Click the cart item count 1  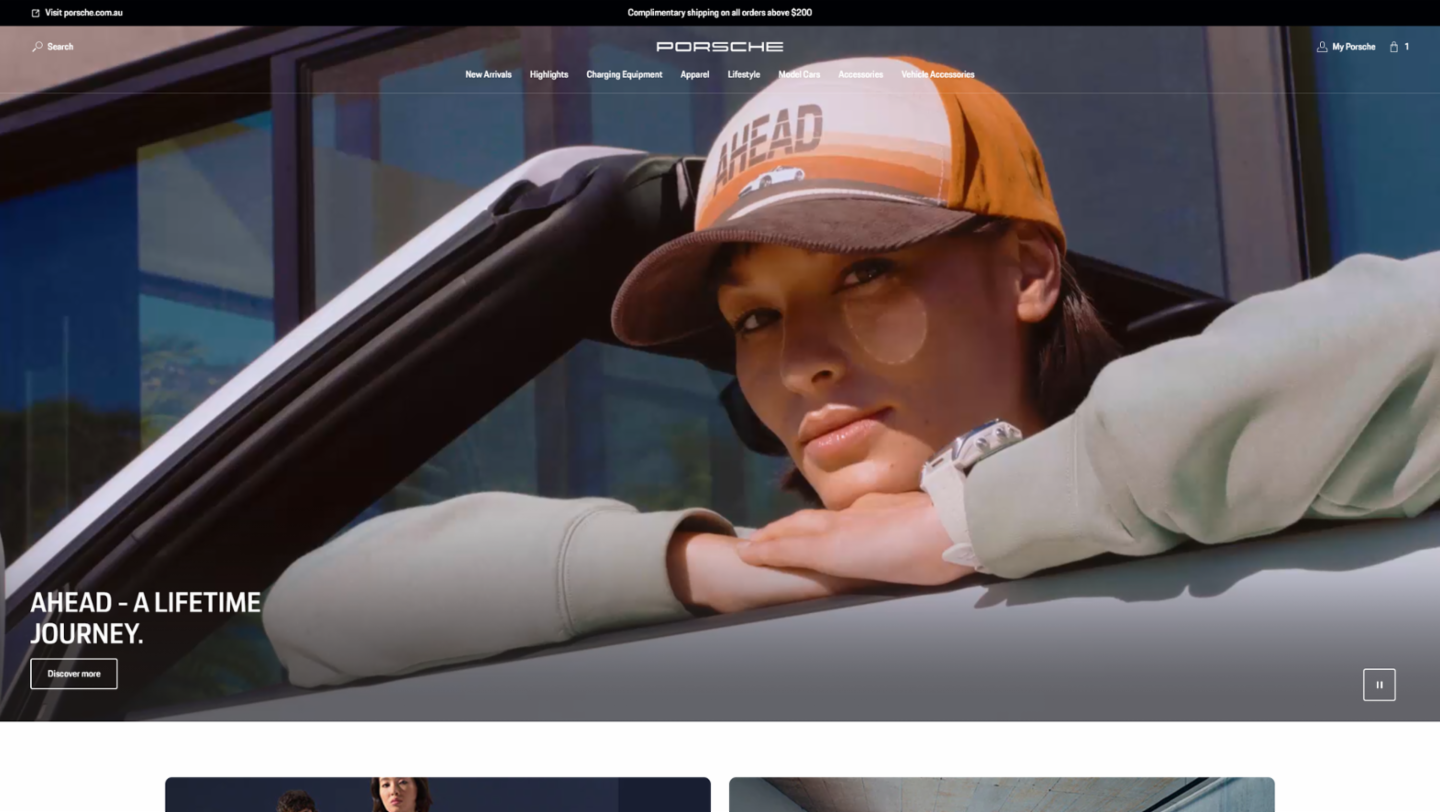(x=1407, y=47)
